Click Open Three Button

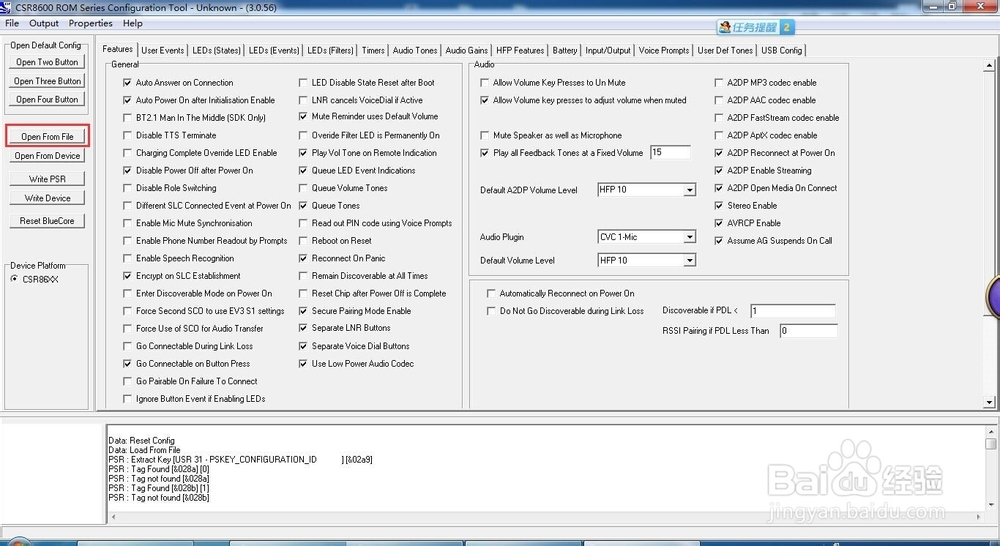(47, 82)
